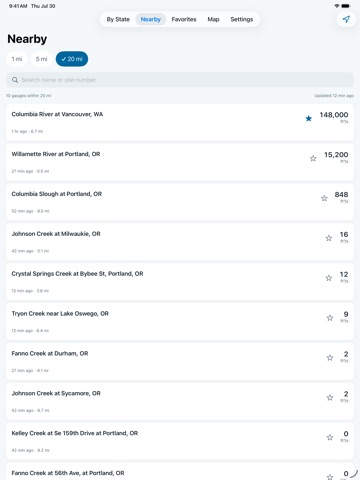Favorite Kelley Creek at Se 159th star
This screenshot has height=480, width=360.
pos(330,437)
